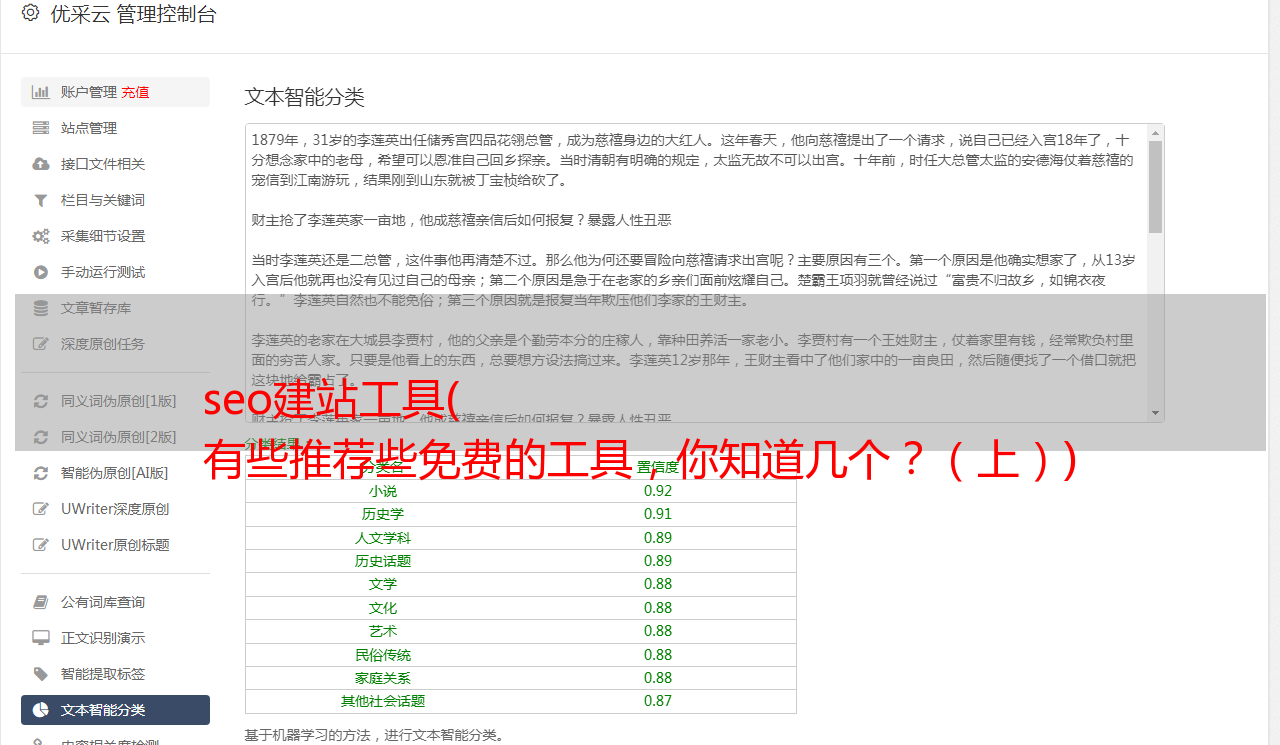Open 深度原创任务 from sidebar
The width and height of the screenshot is (1280, 745).
pos(115,344)
